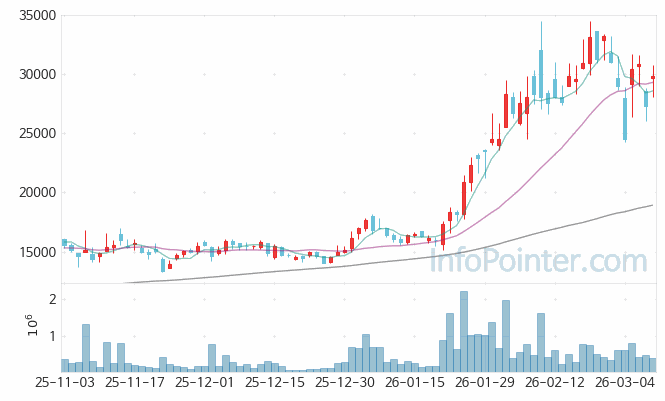This screenshot has width=665, height=401.
Task: Select the 25-12-01 date tick label
Action: (205, 382)
